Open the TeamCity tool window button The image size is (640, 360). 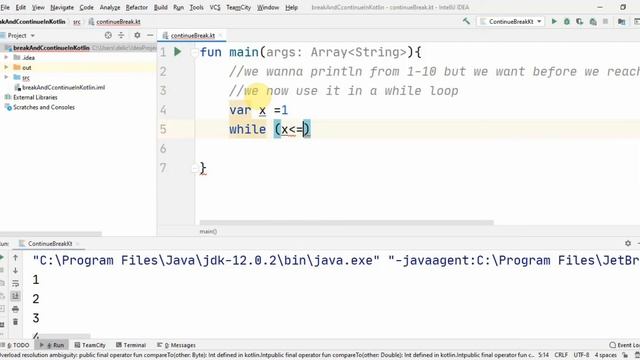[x=90, y=345]
